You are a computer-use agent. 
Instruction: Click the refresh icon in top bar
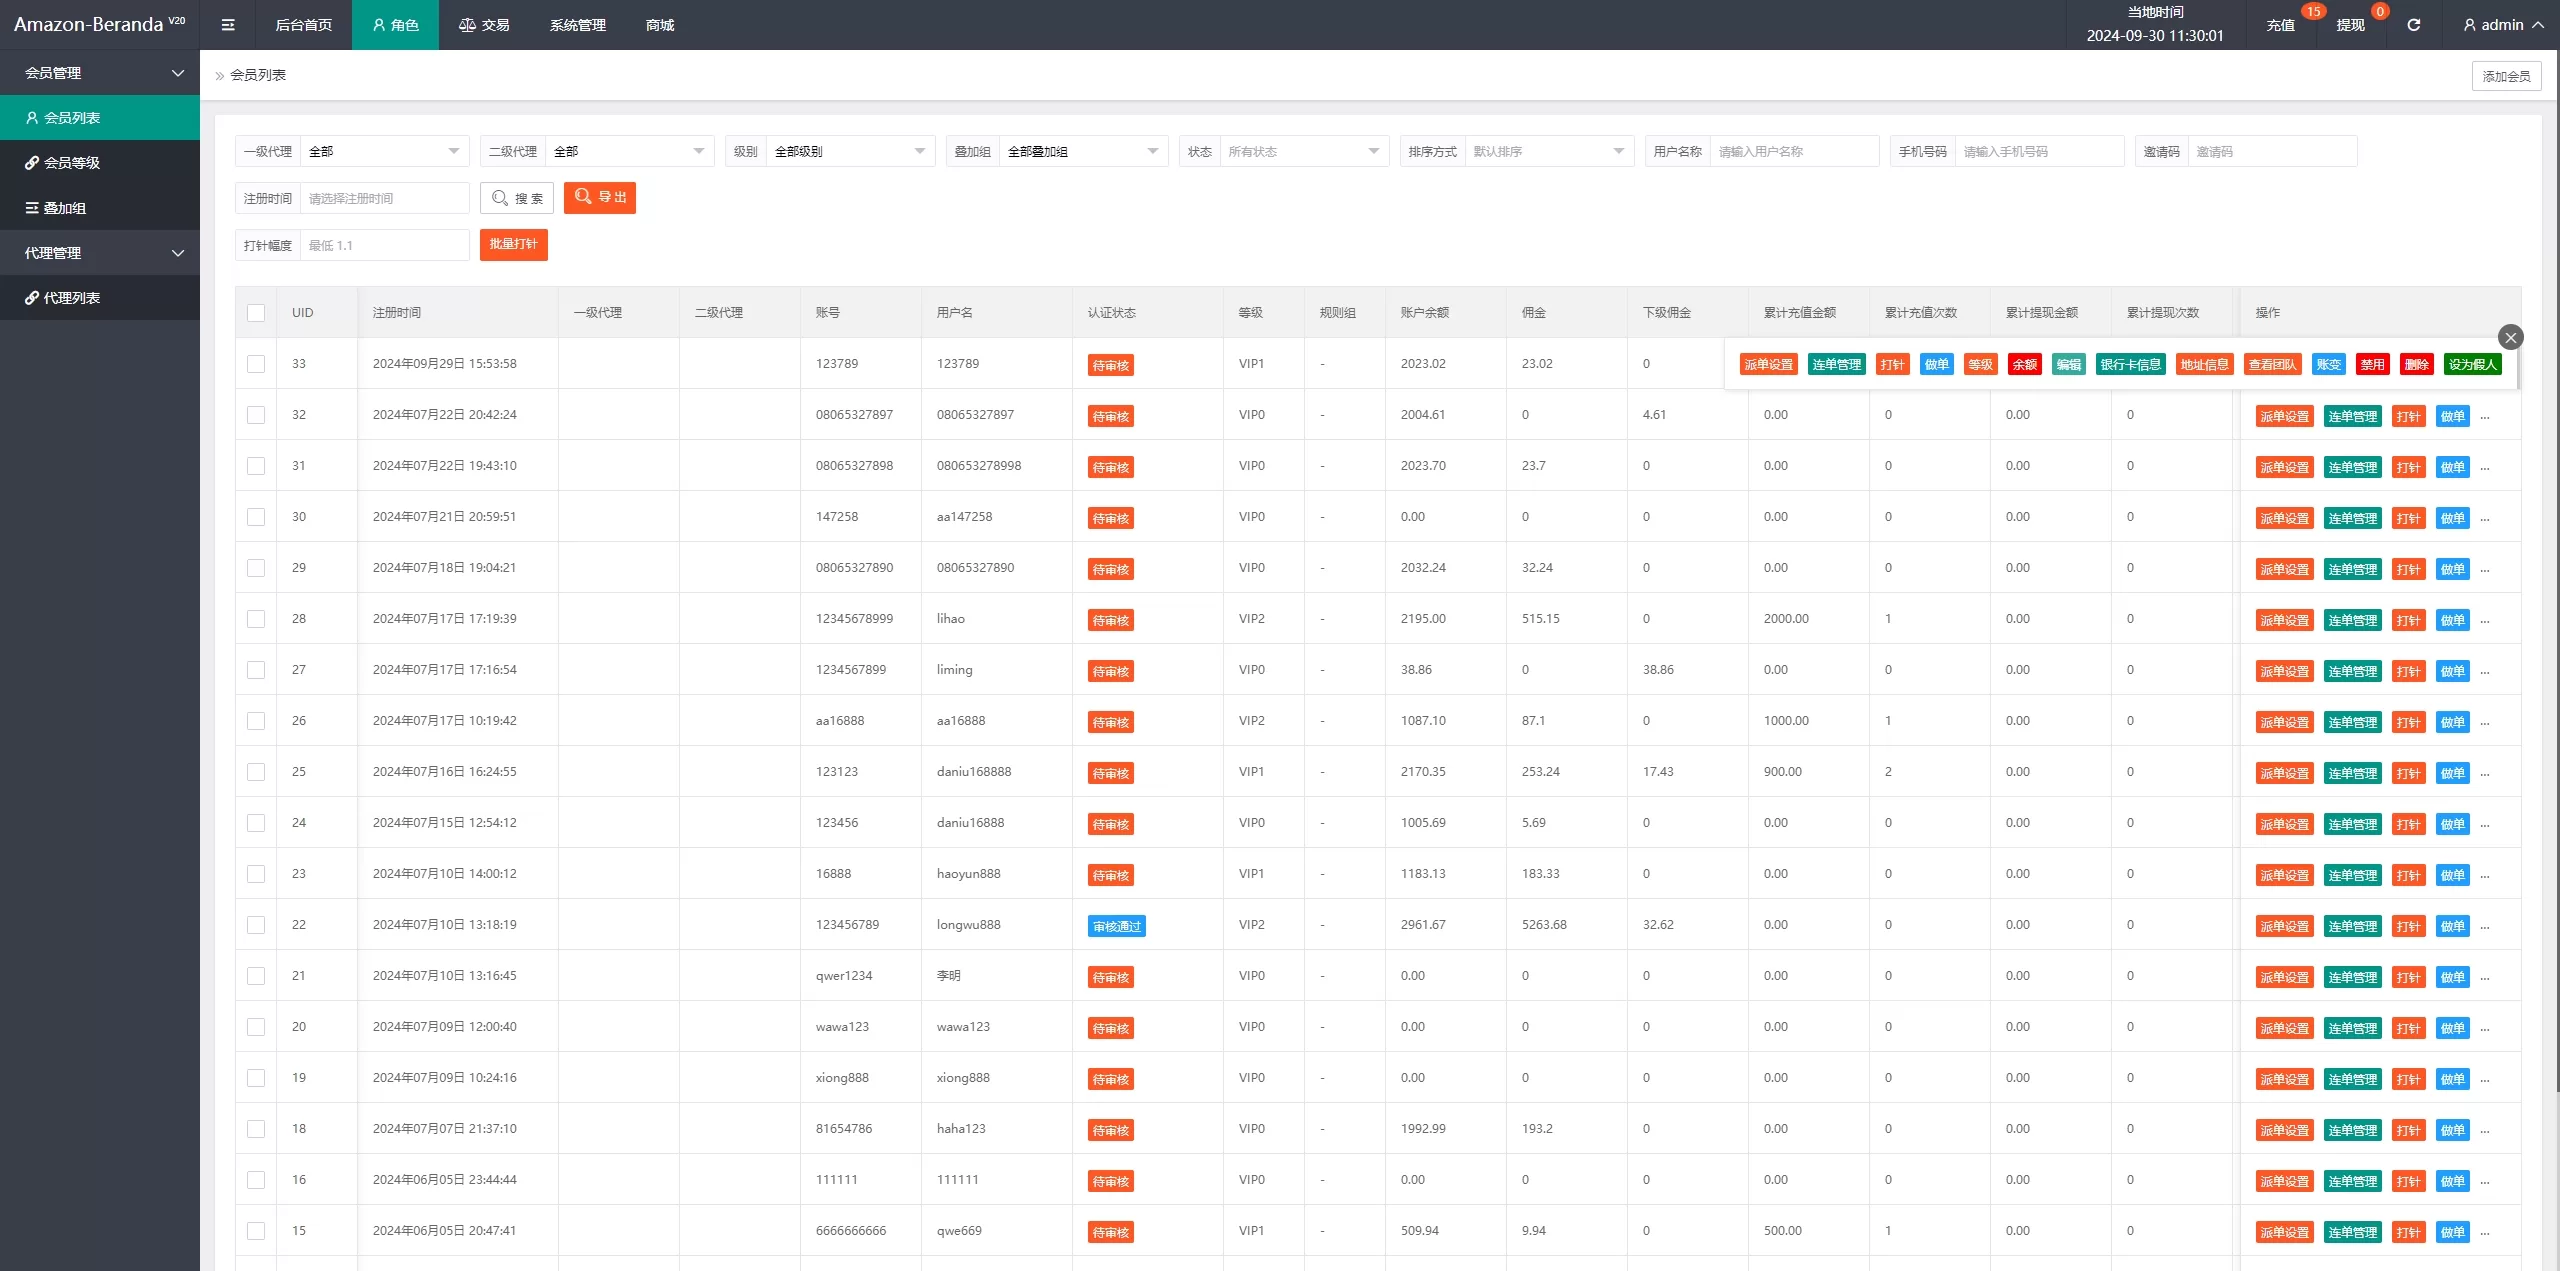click(x=2413, y=25)
